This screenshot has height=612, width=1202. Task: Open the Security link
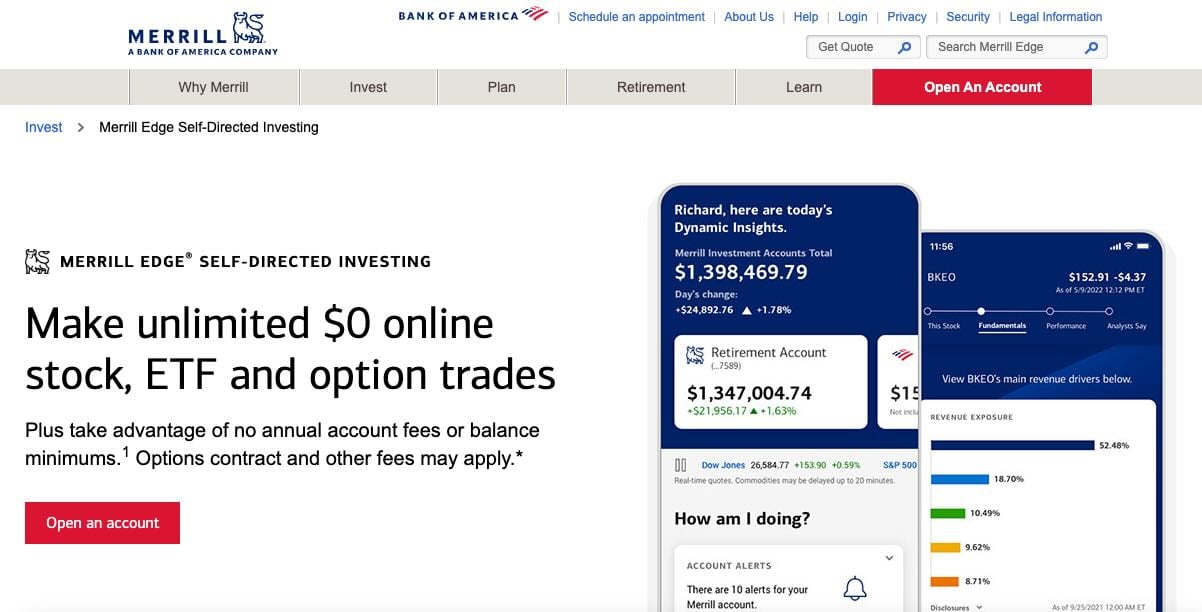968,17
